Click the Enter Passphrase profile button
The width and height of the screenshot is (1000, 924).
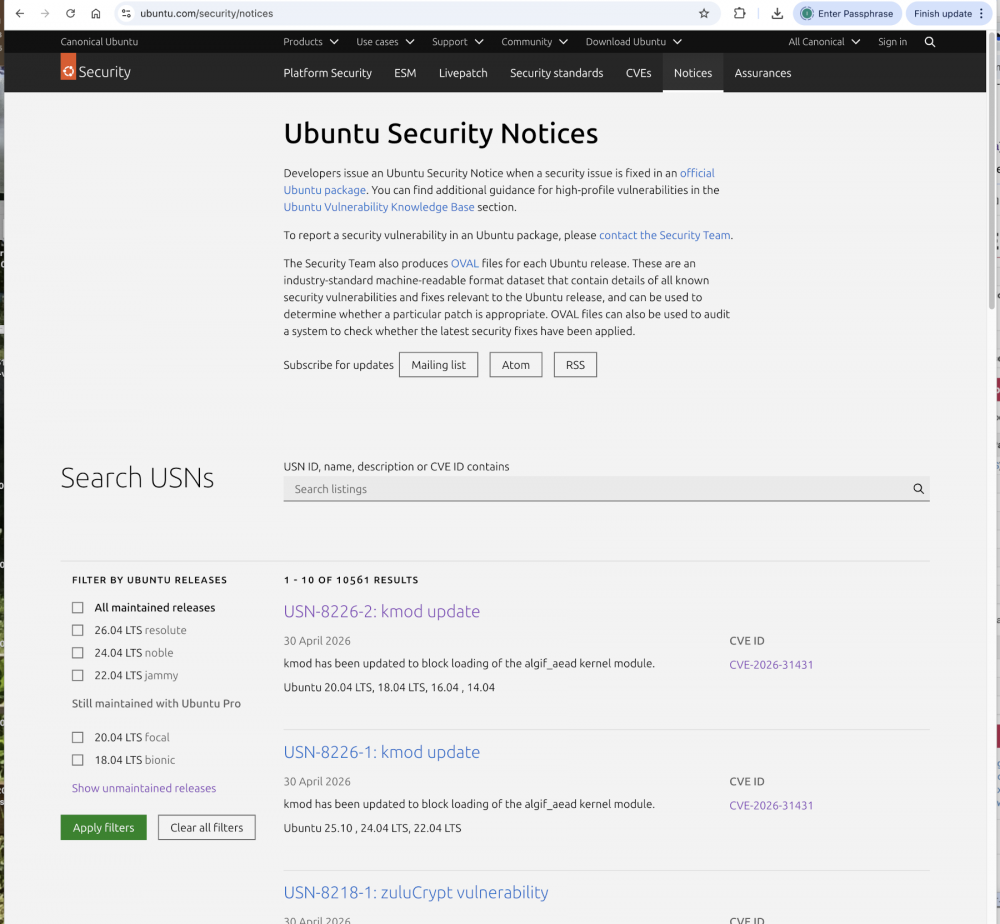click(847, 13)
